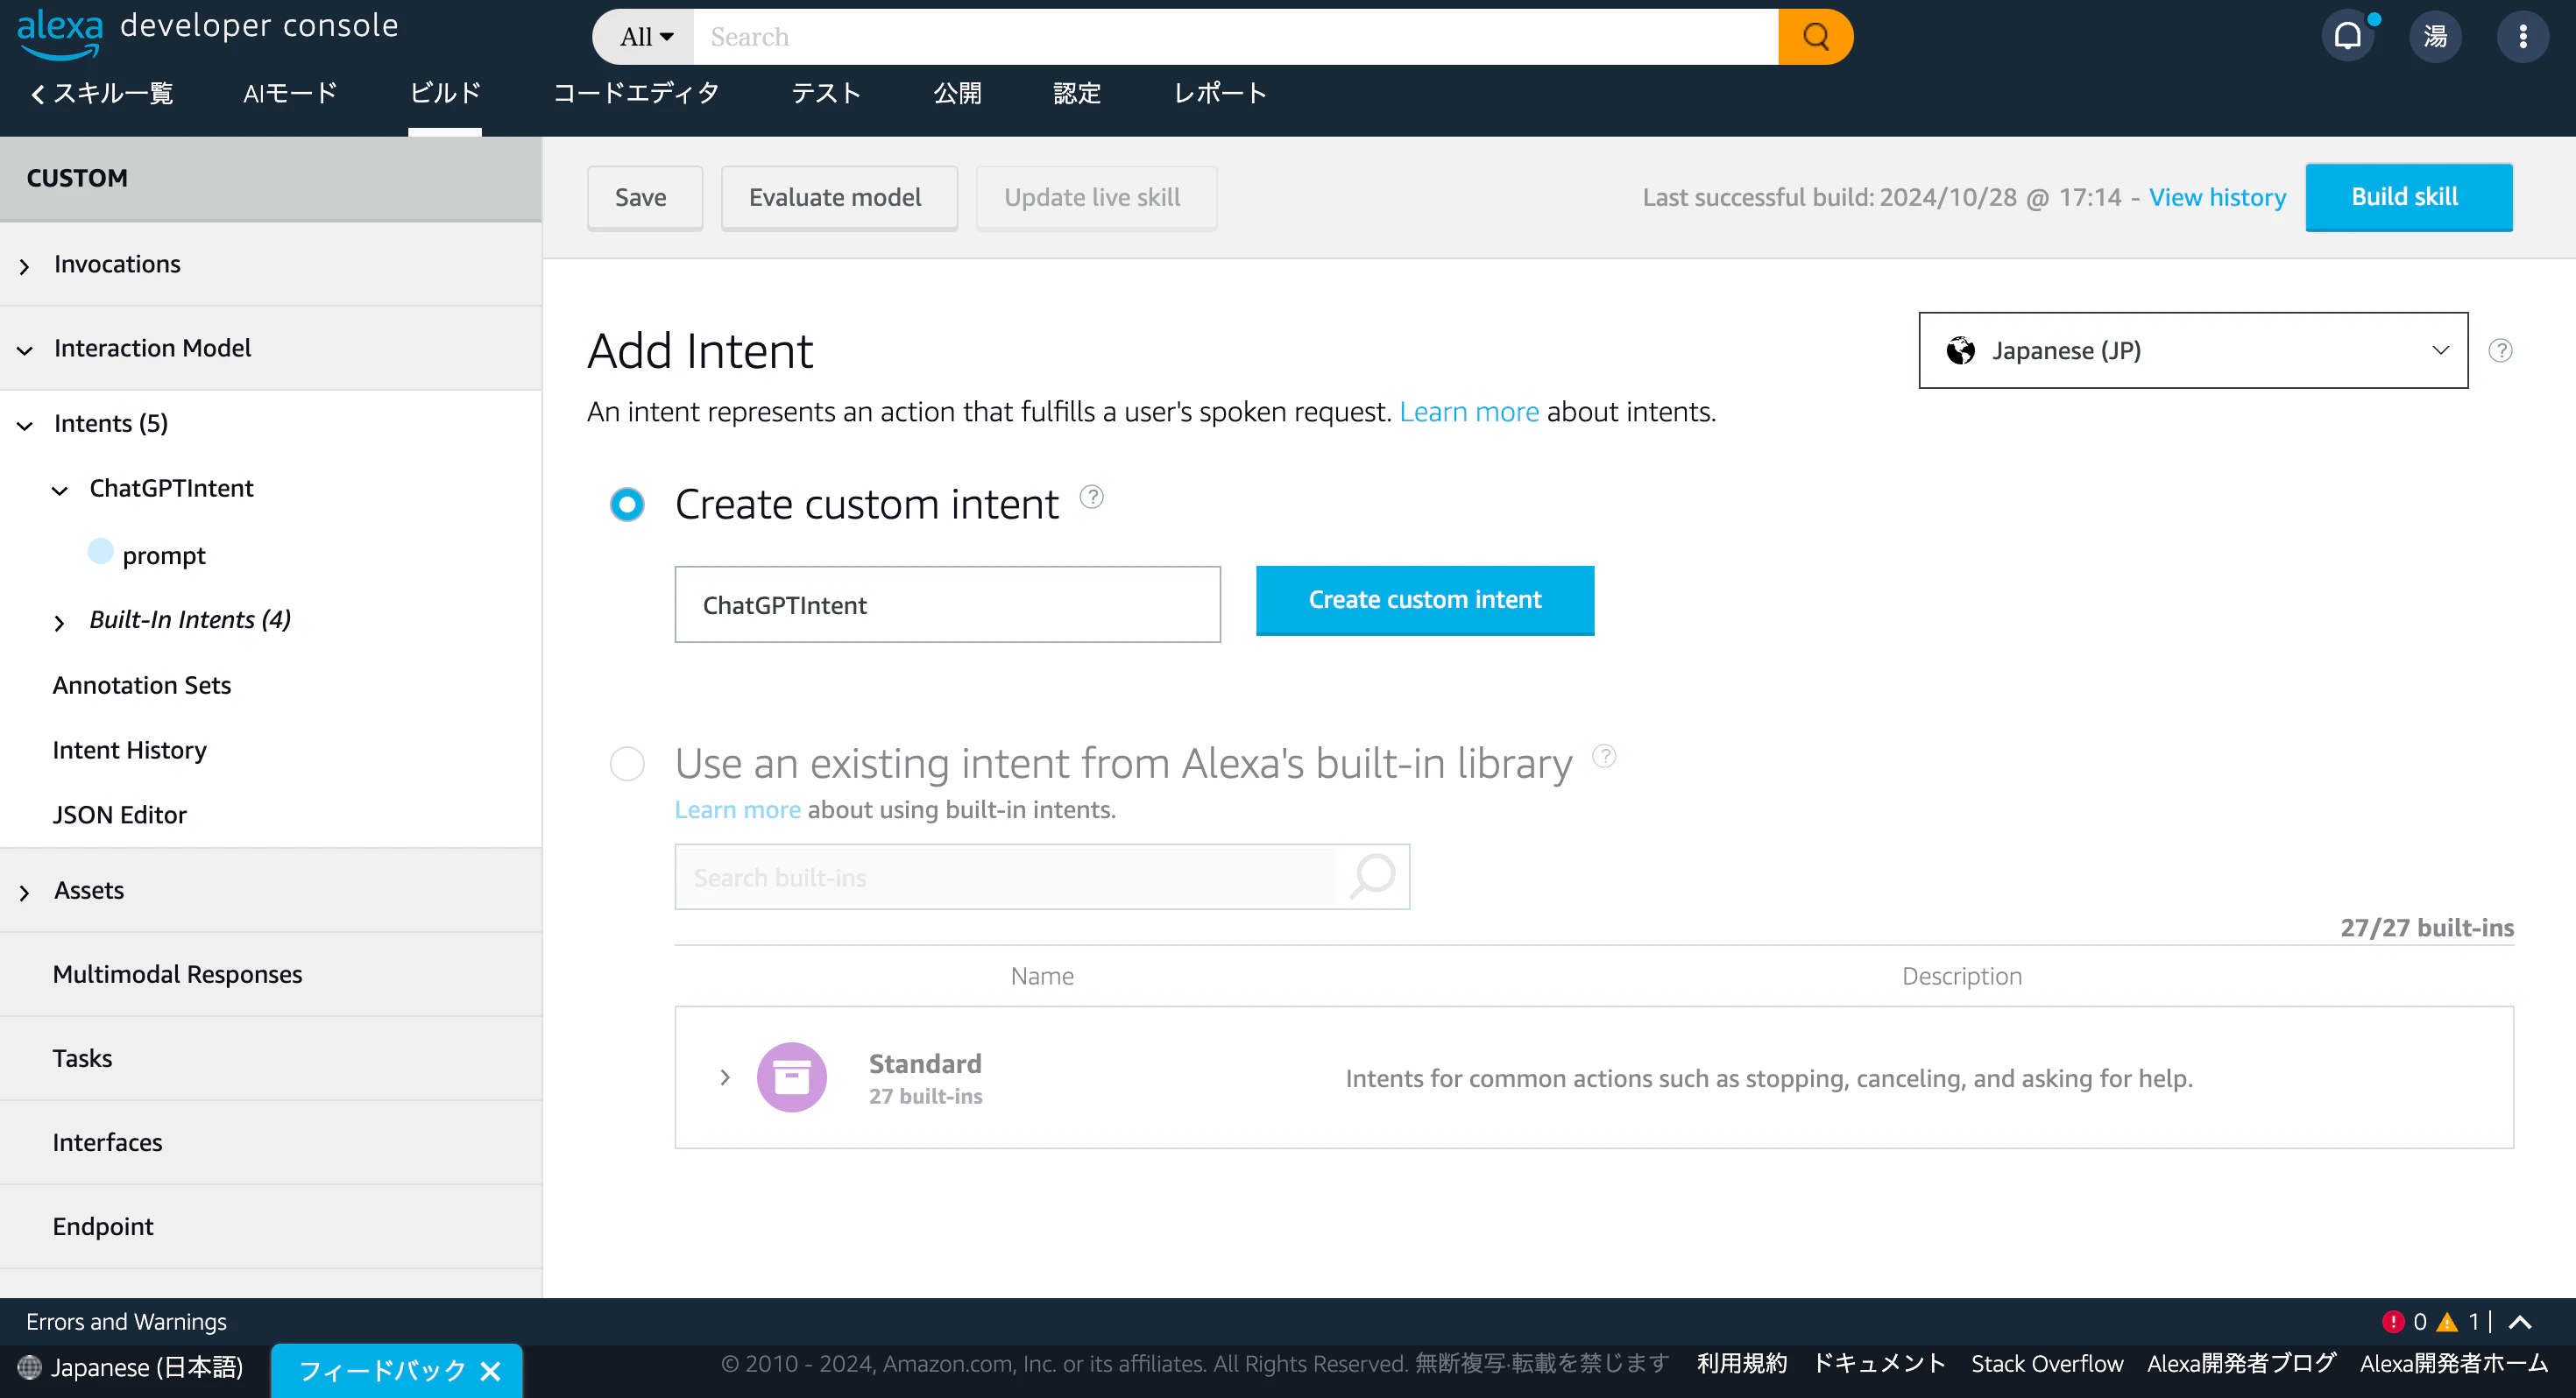Image resolution: width=2576 pixels, height=1398 pixels.
Task: Open the テスト tab
Action: (x=826, y=93)
